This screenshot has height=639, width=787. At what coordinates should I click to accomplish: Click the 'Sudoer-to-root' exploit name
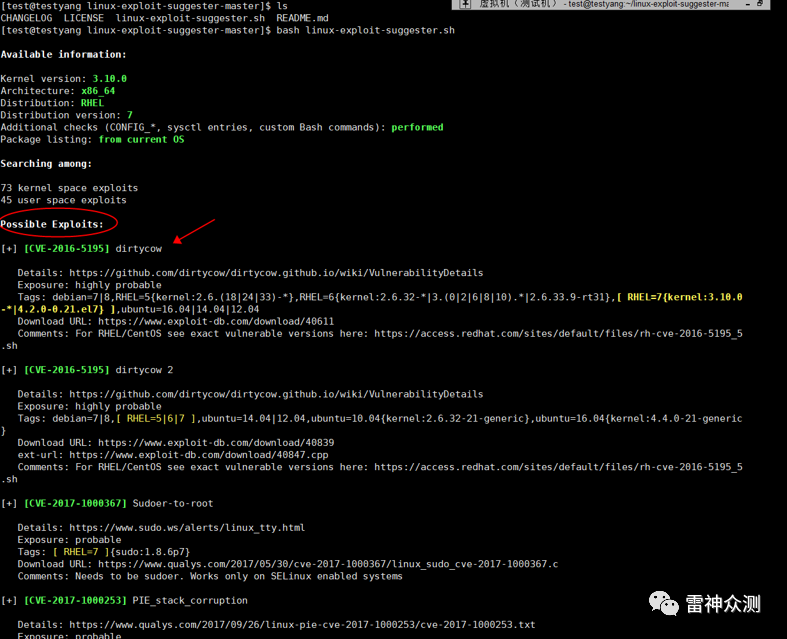point(173,503)
